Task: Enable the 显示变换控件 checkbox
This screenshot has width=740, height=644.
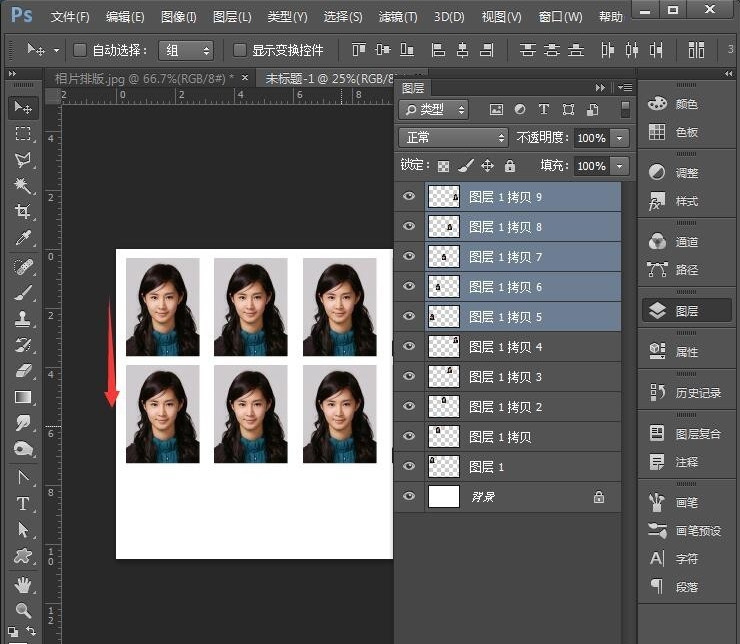Action: [x=240, y=50]
